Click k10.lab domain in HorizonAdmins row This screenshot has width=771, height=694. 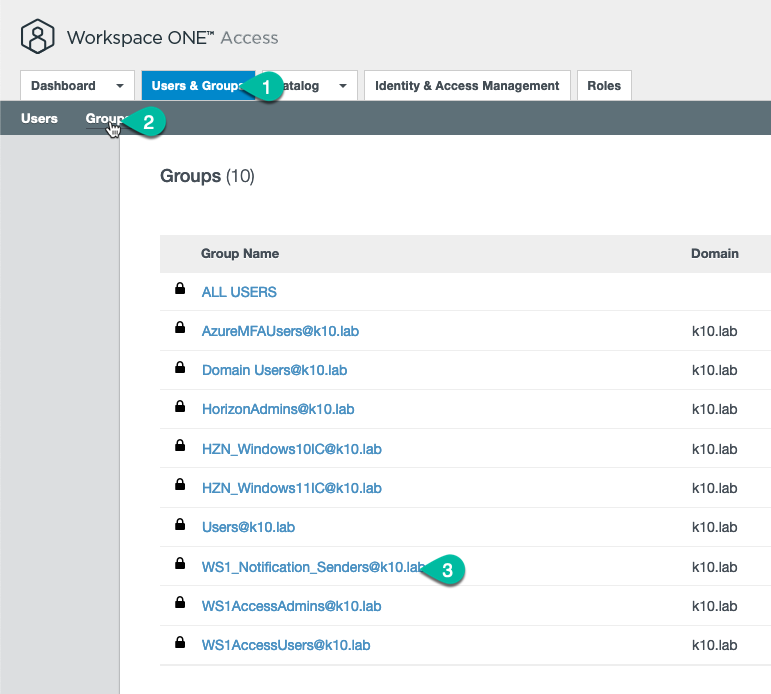coord(714,409)
